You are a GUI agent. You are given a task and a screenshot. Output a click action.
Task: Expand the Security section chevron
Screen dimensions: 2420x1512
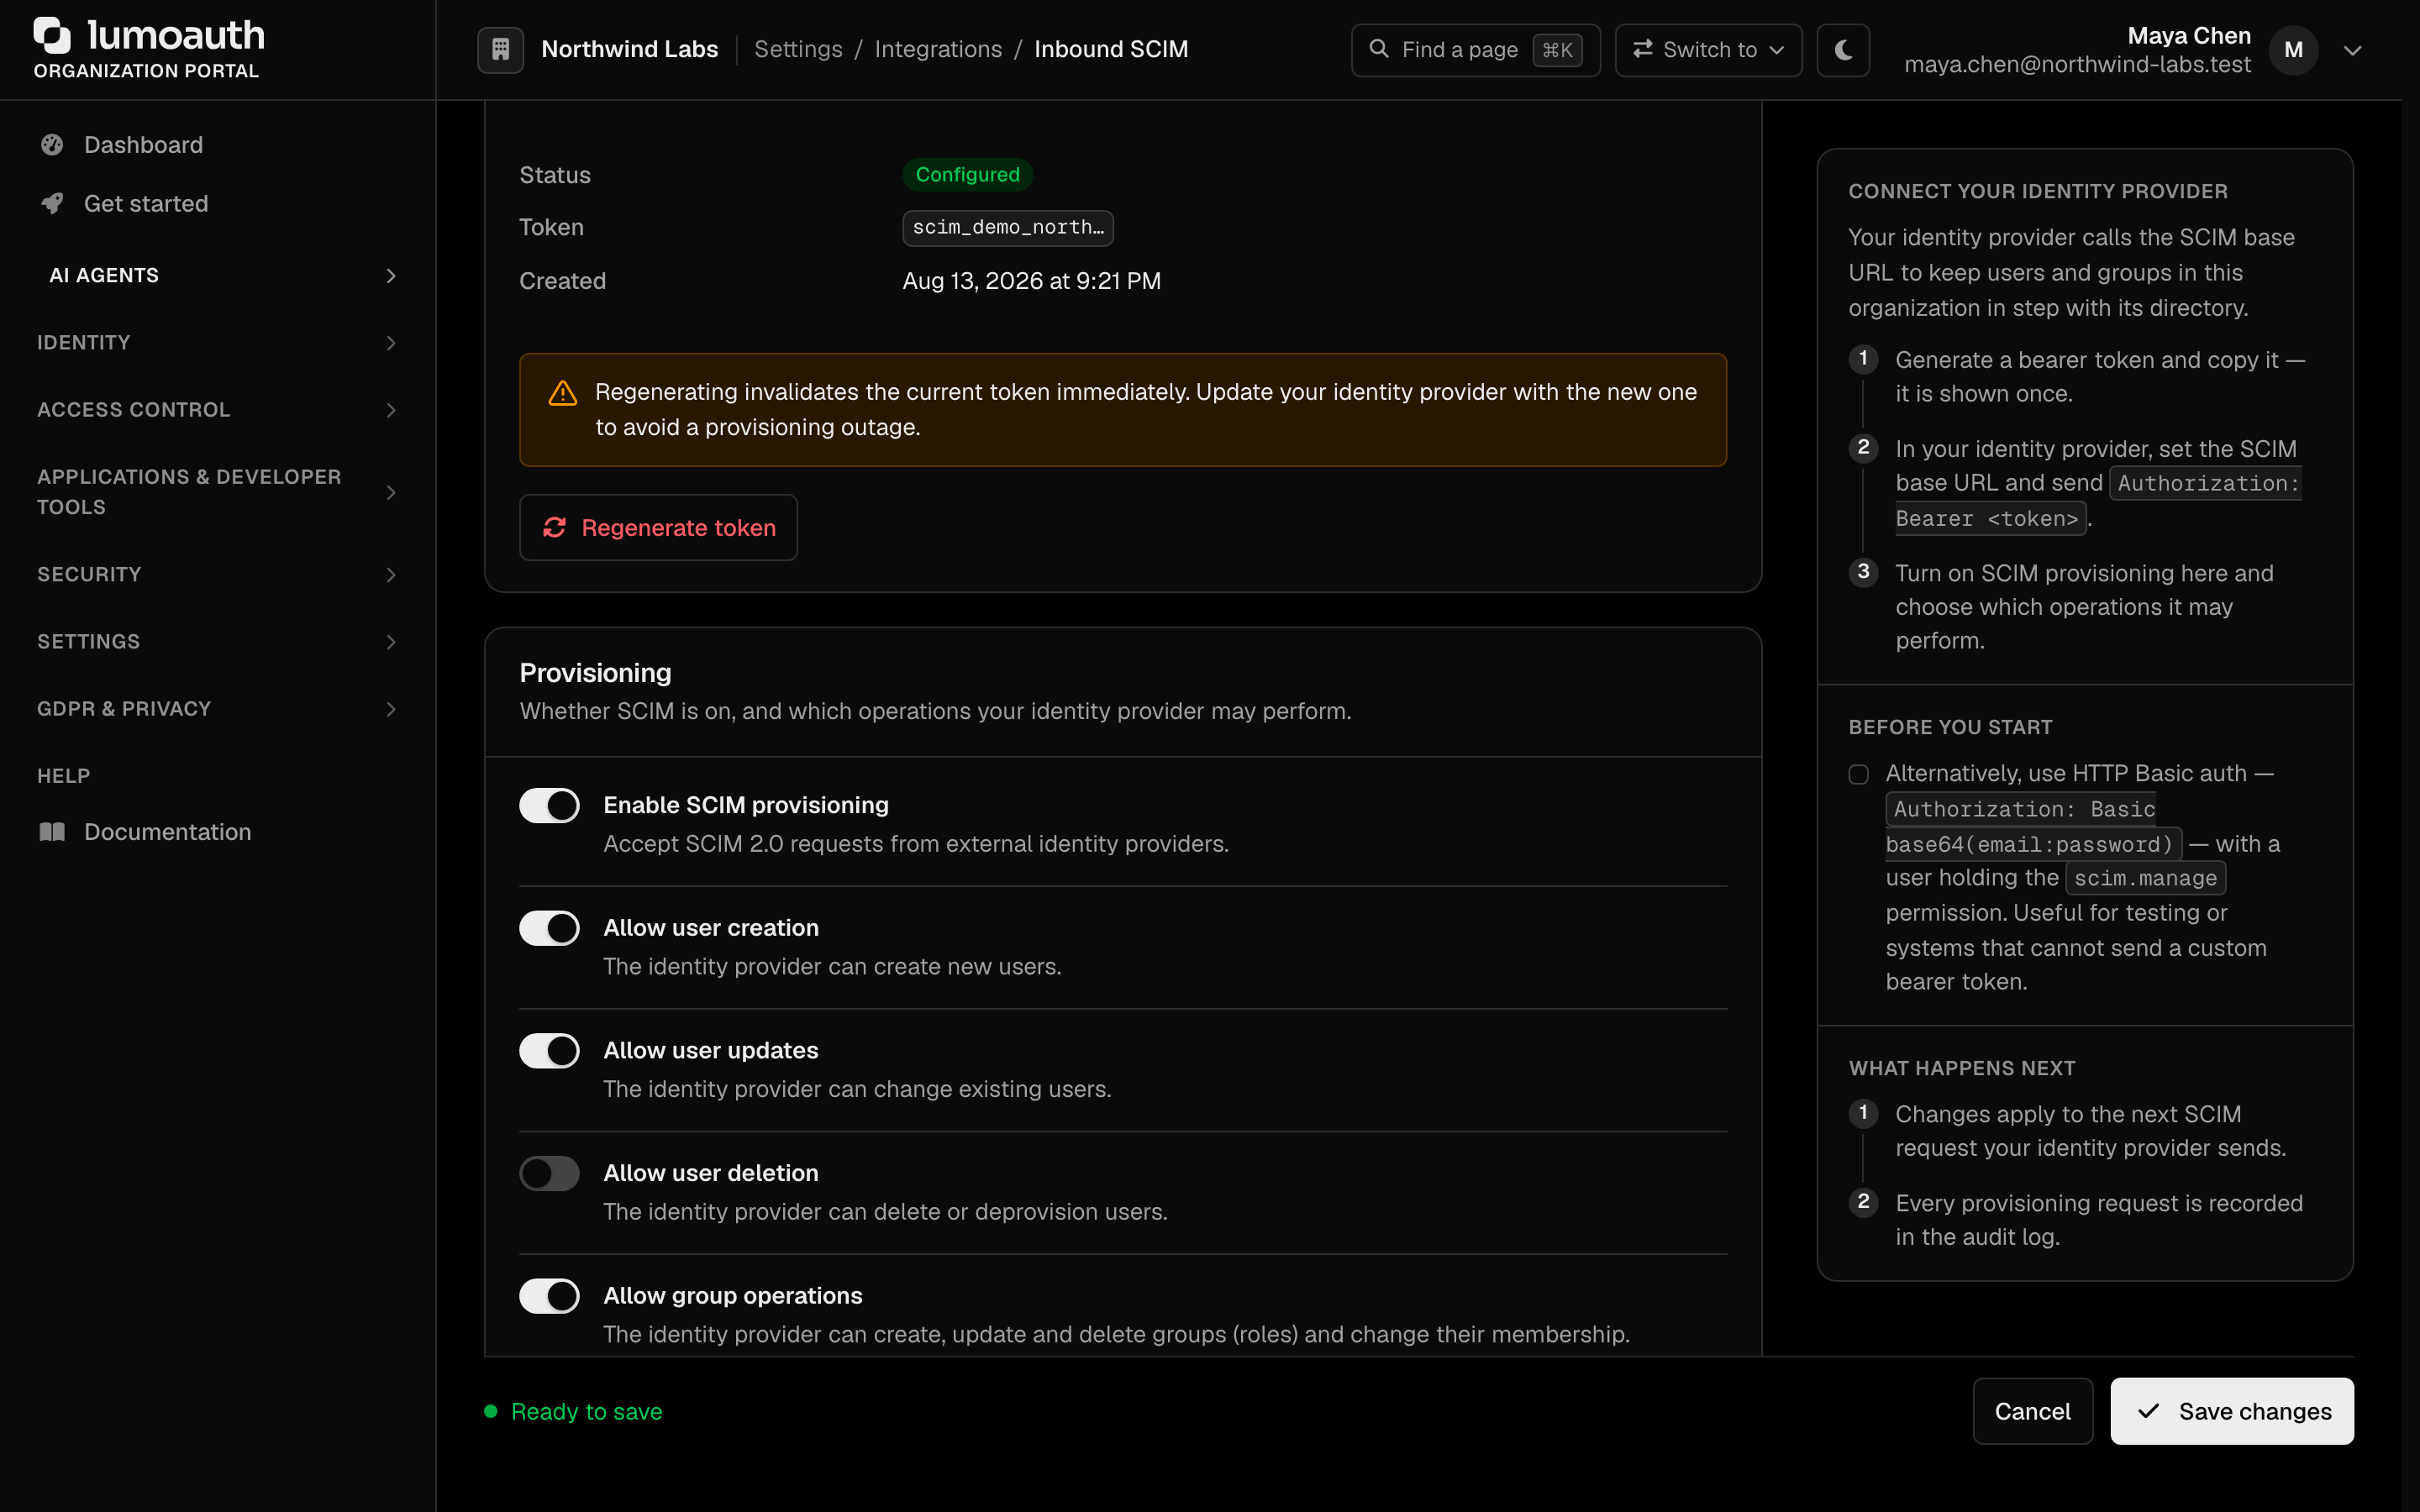pyautogui.click(x=391, y=574)
